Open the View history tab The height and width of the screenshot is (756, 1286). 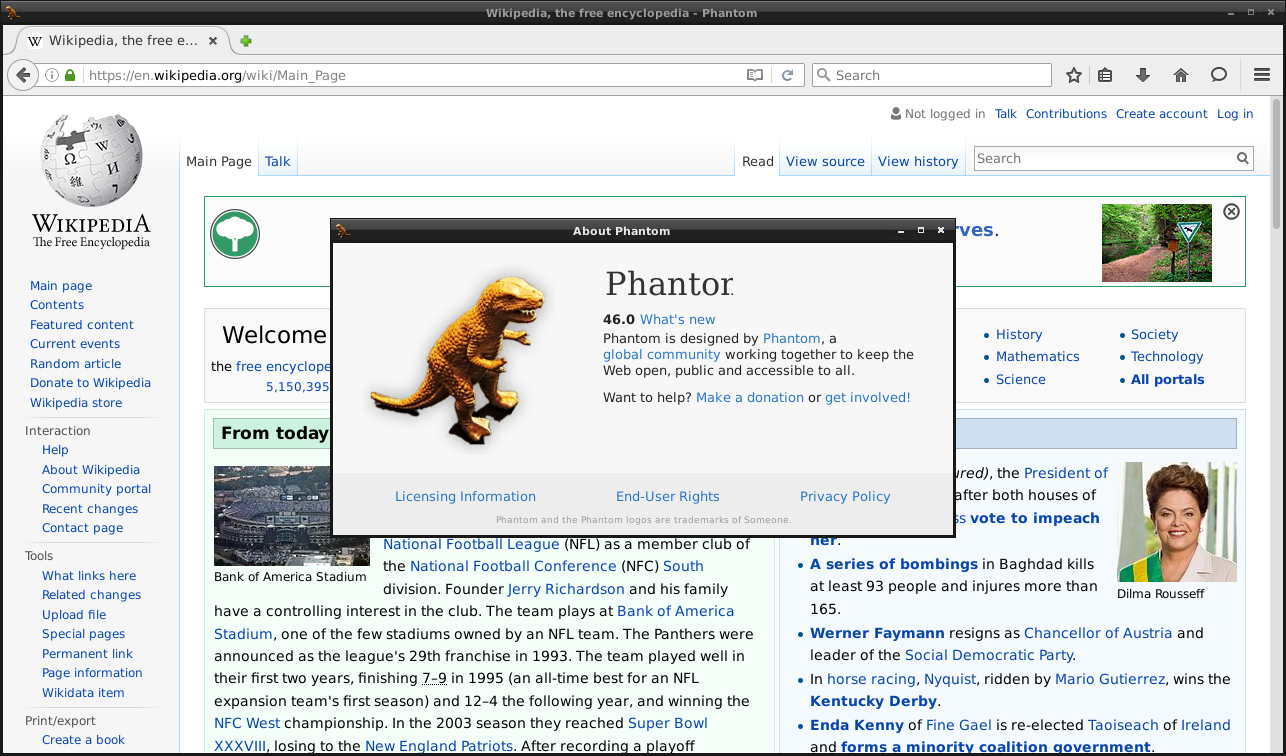pos(918,161)
